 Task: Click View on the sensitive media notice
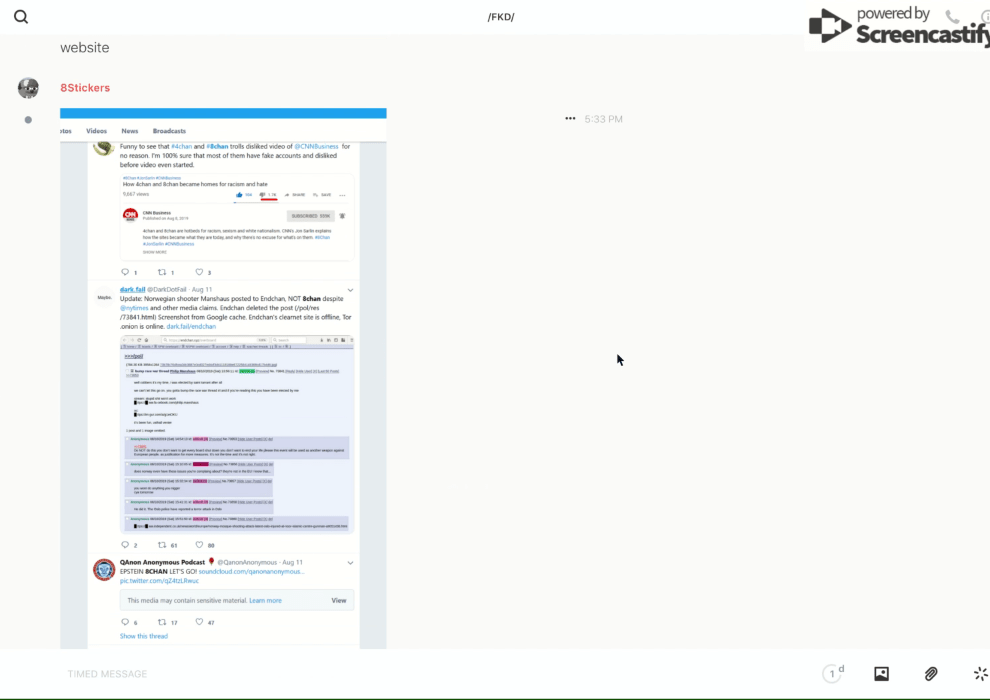(x=338, y=600)
